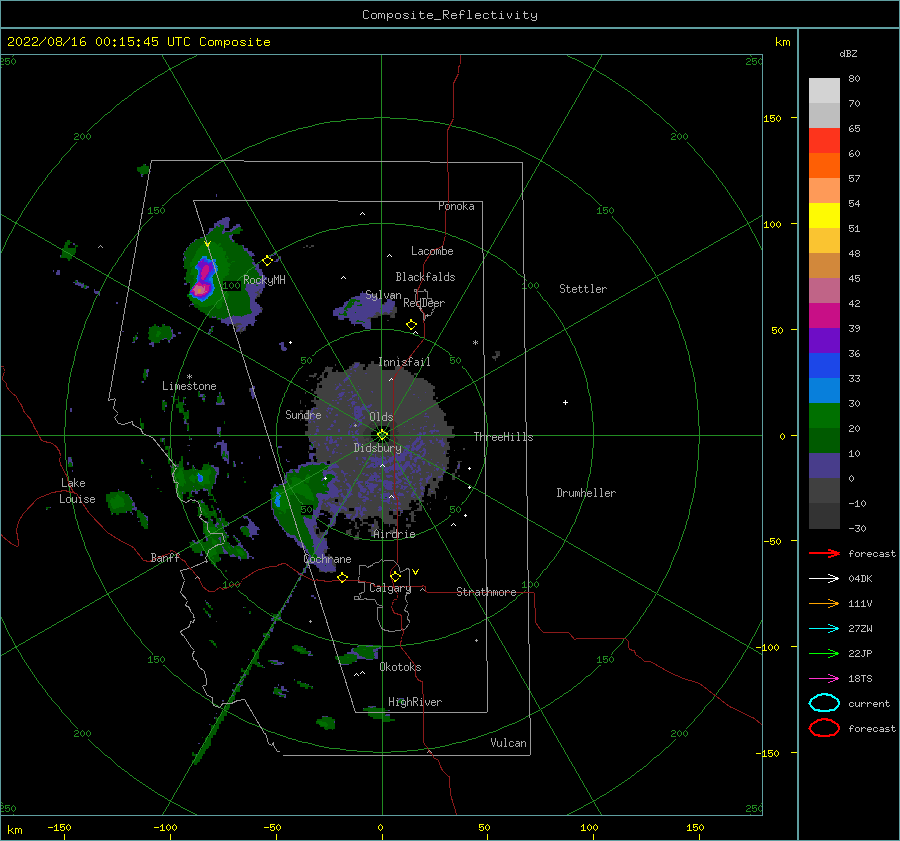This screenshot has height=841, width=900.
Task: Click the intense storm core near RockyMH
Action: pos(202,280)
